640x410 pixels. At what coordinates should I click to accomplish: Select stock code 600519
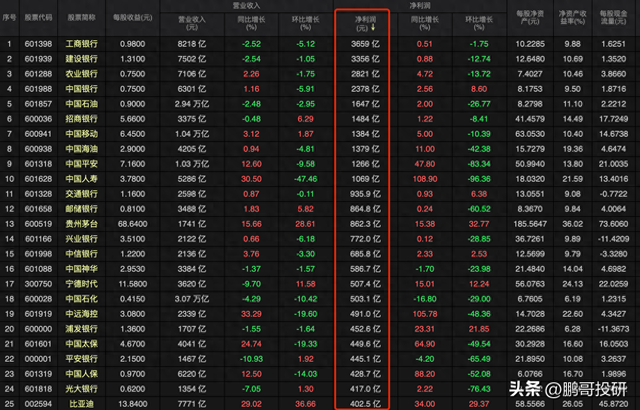tap(38, 224)
